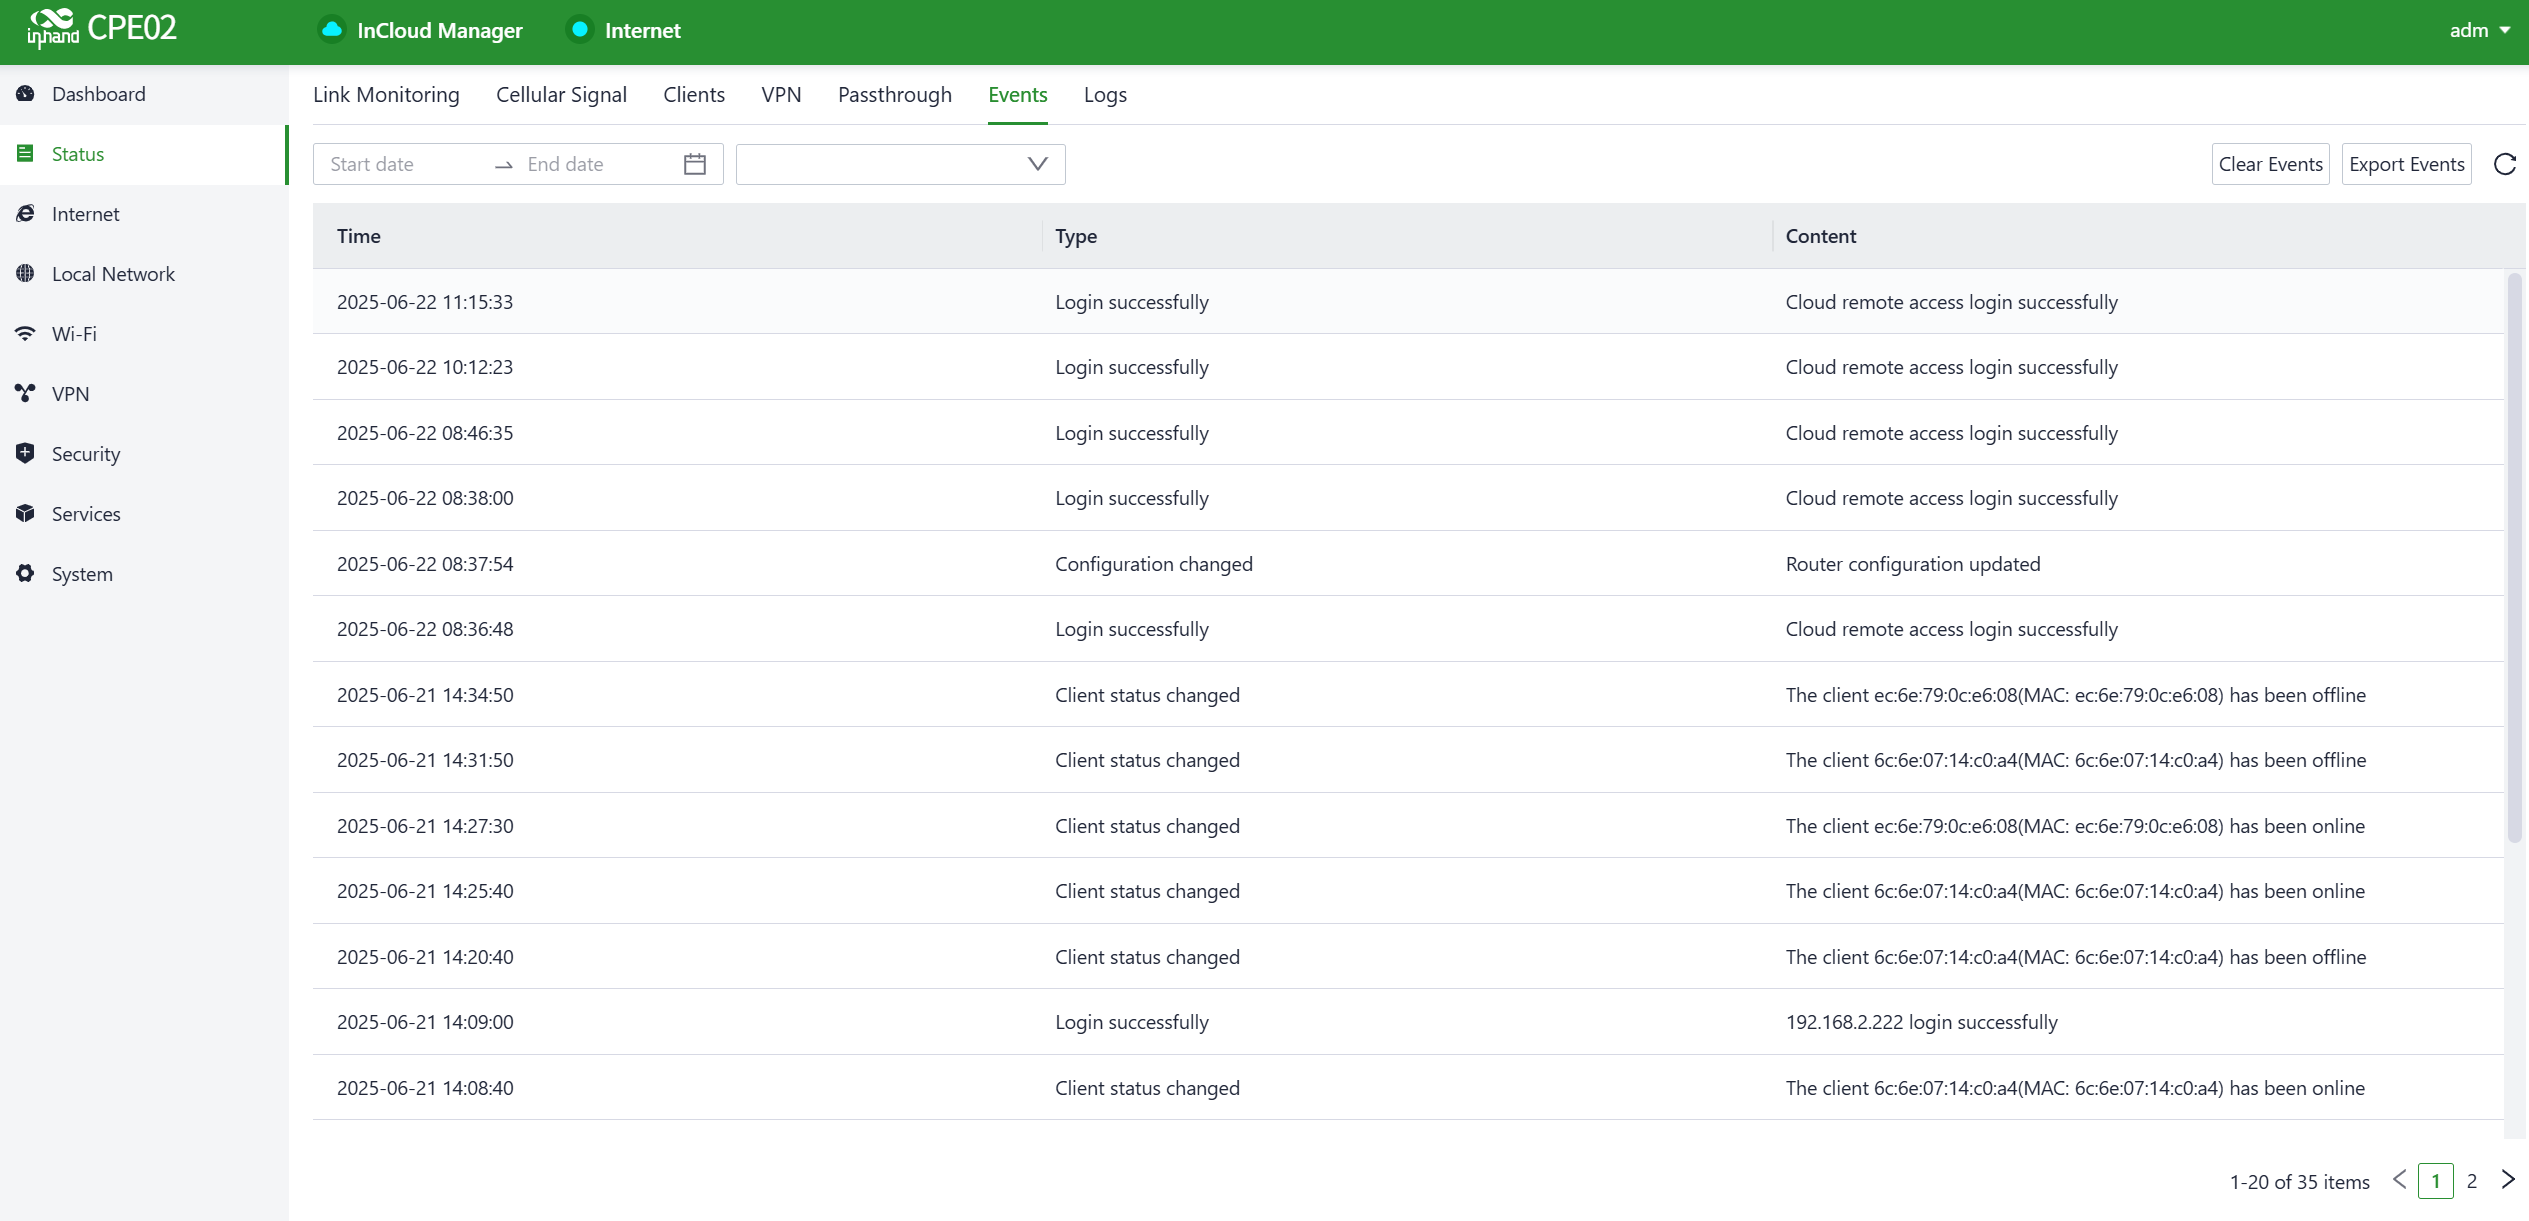Click the events table vertical scrollbar
Screen dimensions: 2529x1221
click(2514, 560)
